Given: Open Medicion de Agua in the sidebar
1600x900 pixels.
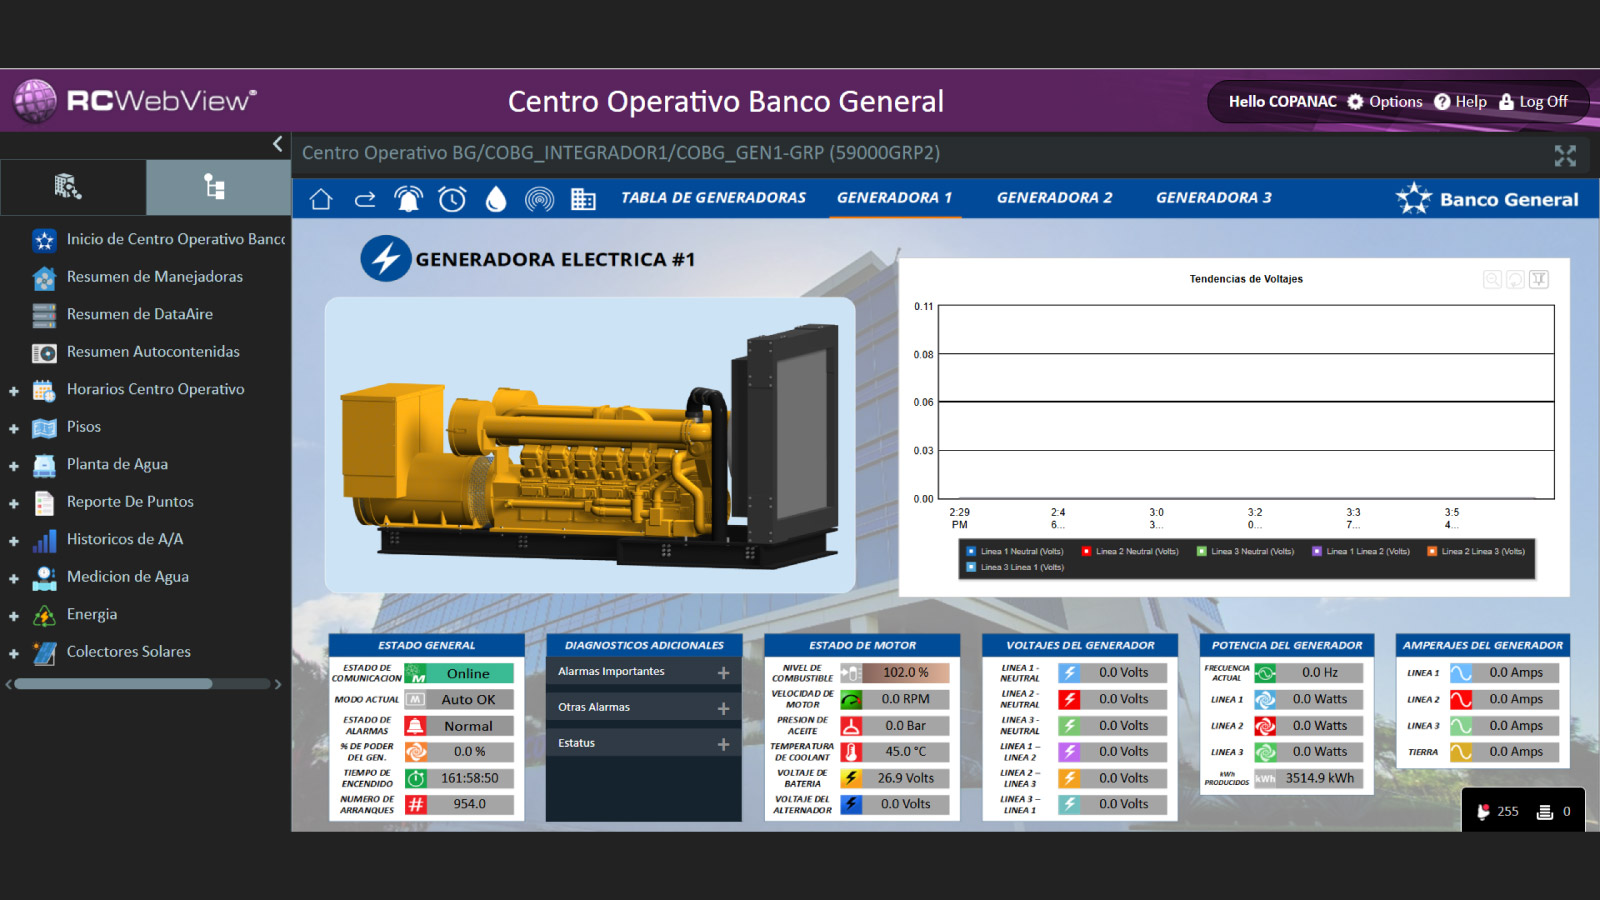Looking at the screenshot, I should [x=127, y=577].
